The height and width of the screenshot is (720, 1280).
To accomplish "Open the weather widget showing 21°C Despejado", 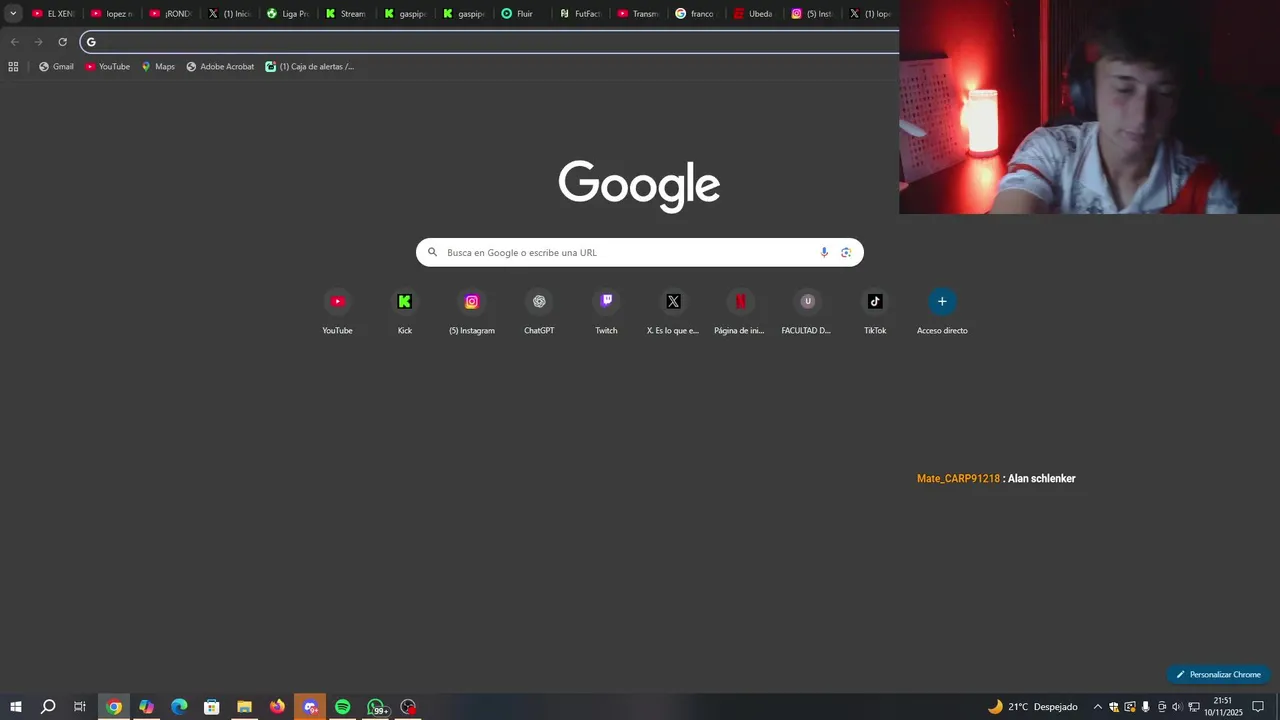I will pyautogui.click(x=1033, y=707).
